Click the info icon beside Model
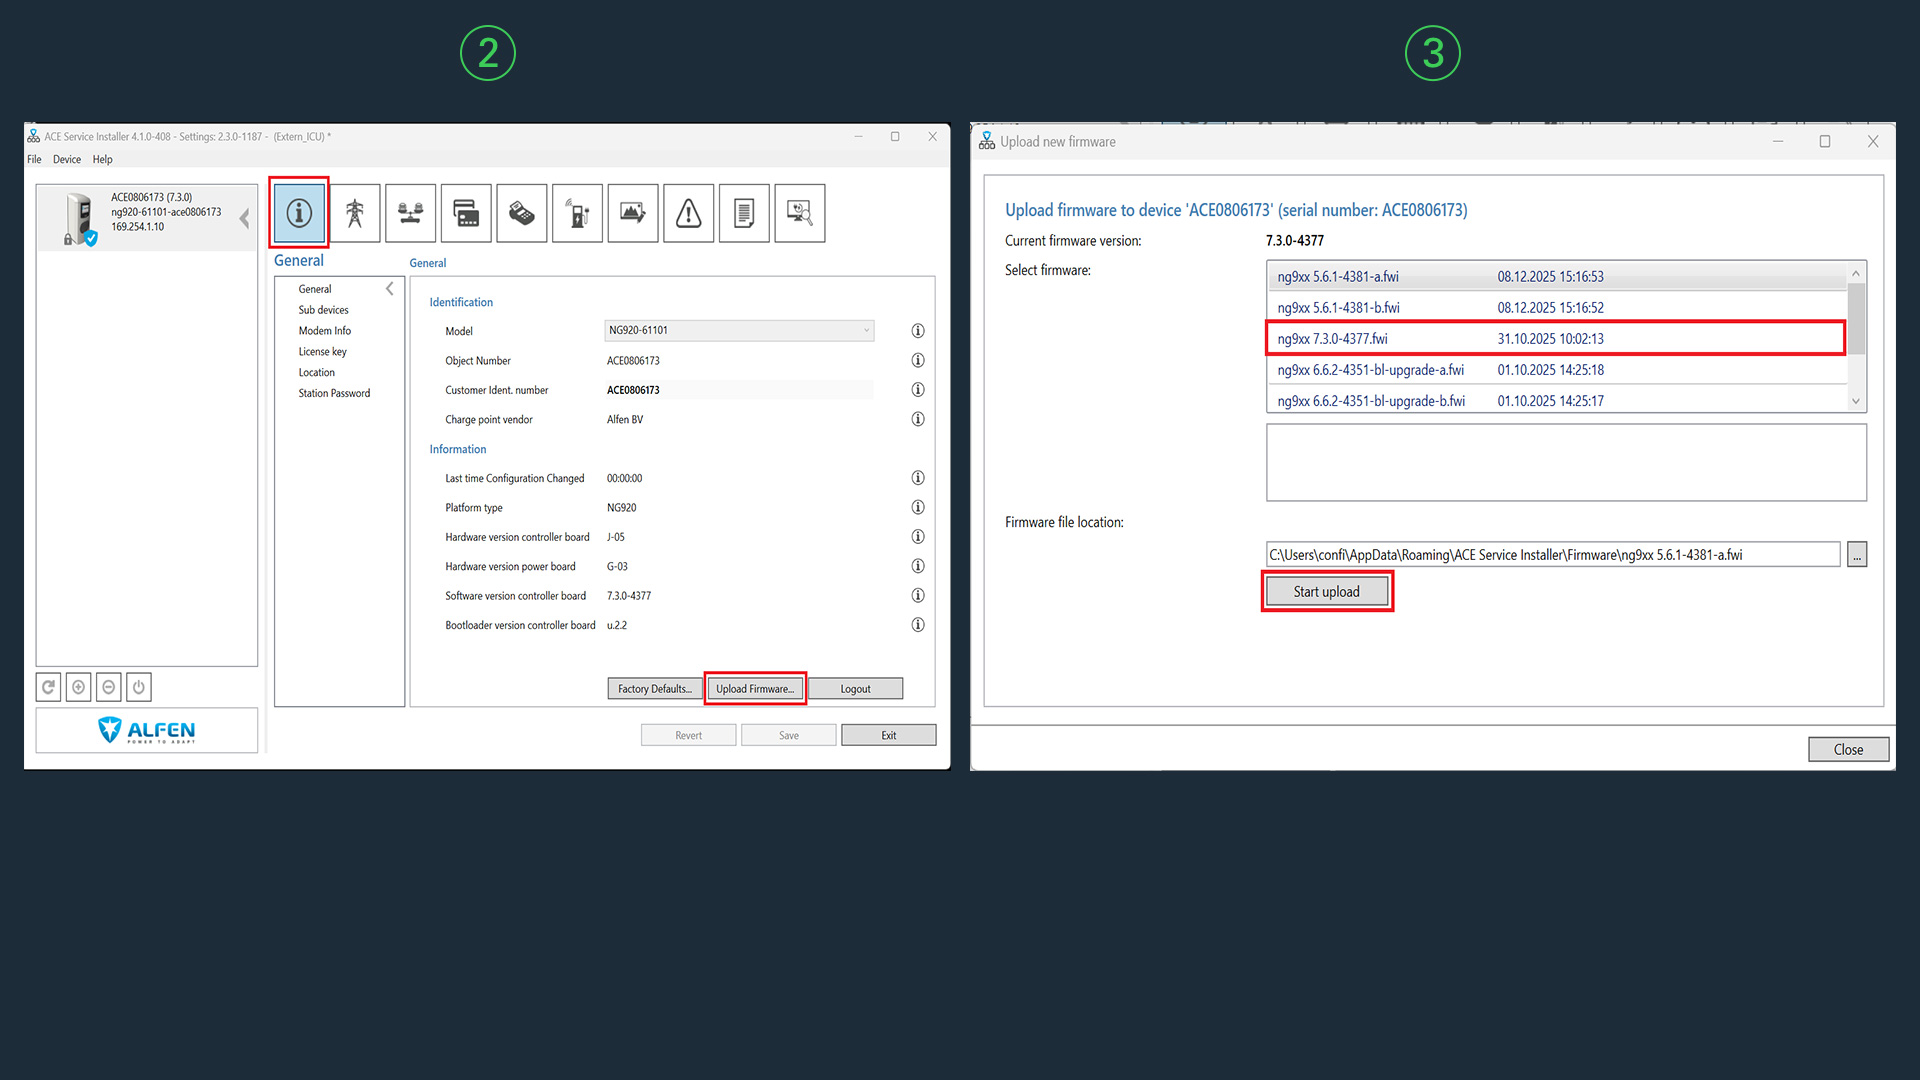Screen dimensions: 1920x1080 click(x=918, y=331)
